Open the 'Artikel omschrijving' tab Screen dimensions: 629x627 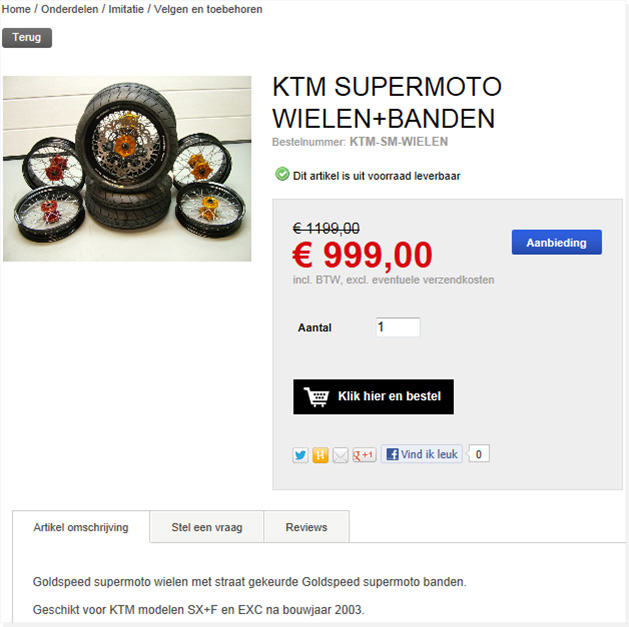81,527
